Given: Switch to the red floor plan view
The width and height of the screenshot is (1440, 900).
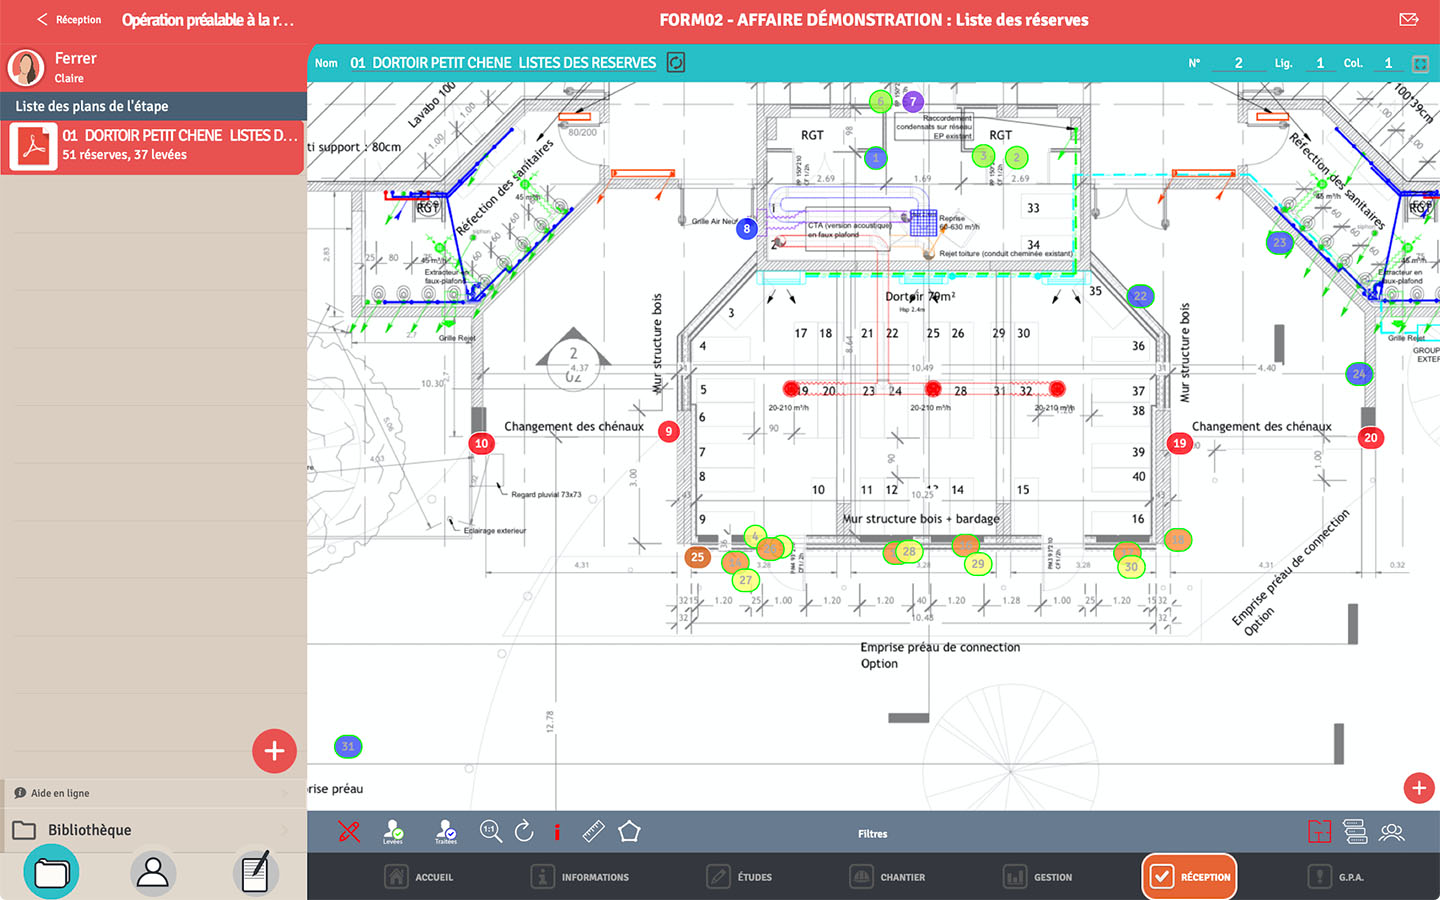Looking at the screenshot, I should point(1320,831).
